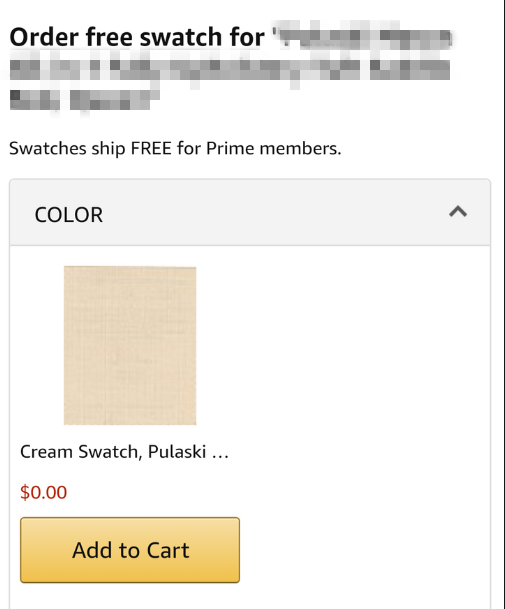Open the Cream Swatch, Pulaski product title

(x=124, y=452)
